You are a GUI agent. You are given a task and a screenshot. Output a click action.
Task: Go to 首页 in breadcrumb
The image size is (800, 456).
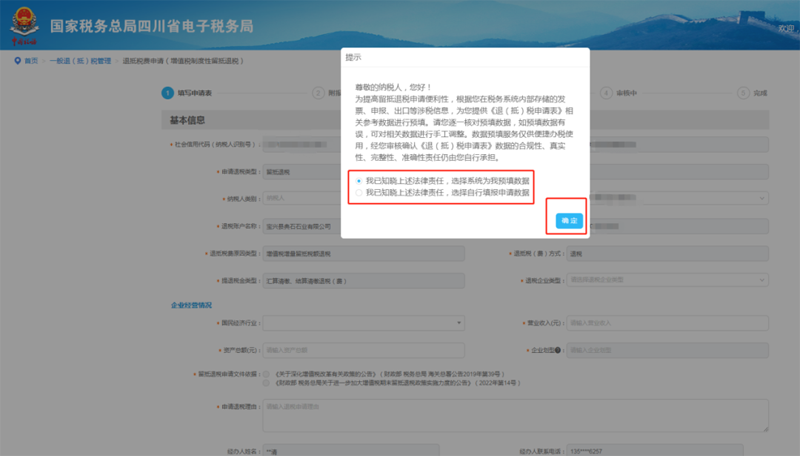tap(31, 61)
